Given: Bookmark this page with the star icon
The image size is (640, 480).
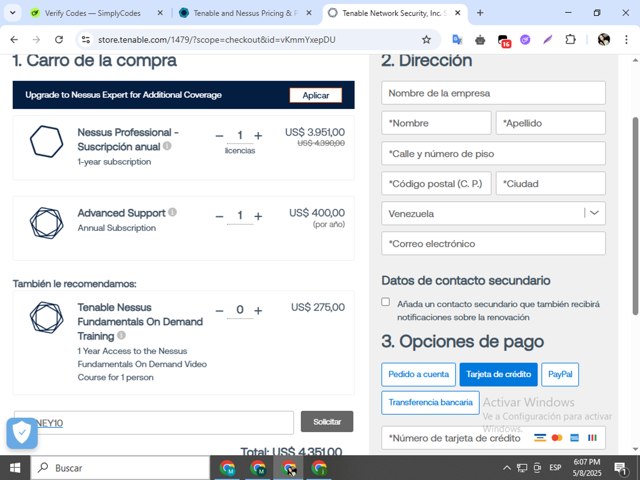Looking at the screenshot, I should pos(426,40).
